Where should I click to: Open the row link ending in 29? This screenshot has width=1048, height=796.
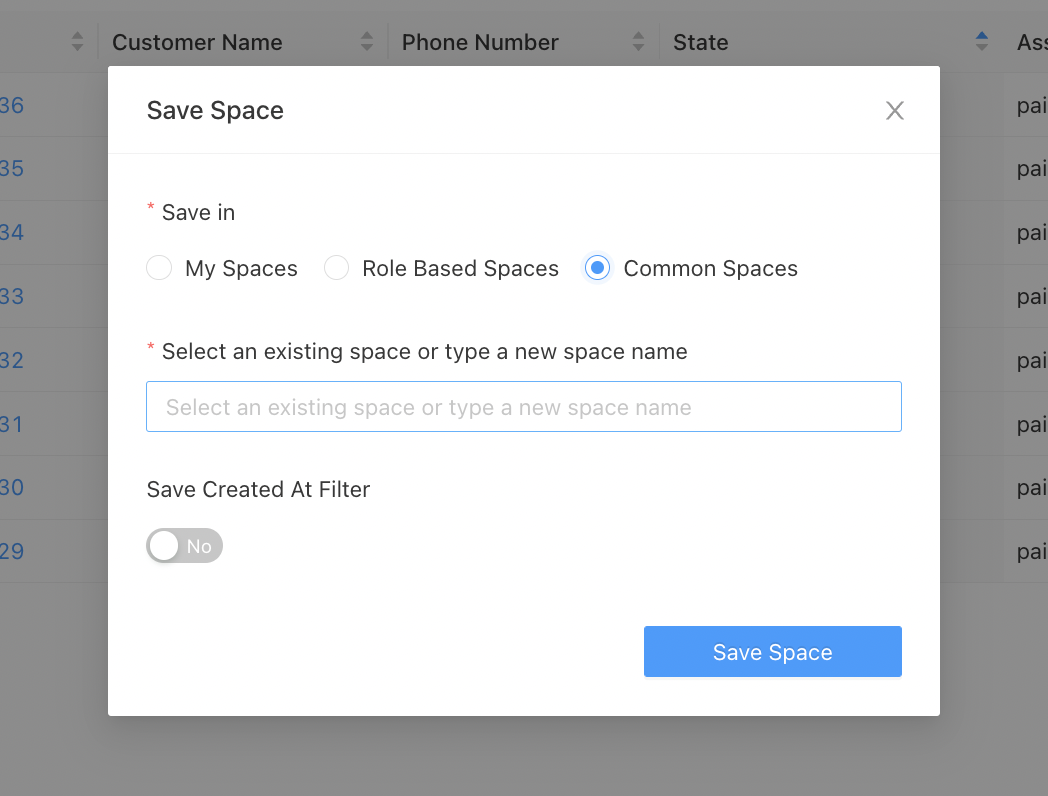coord(12,551)
